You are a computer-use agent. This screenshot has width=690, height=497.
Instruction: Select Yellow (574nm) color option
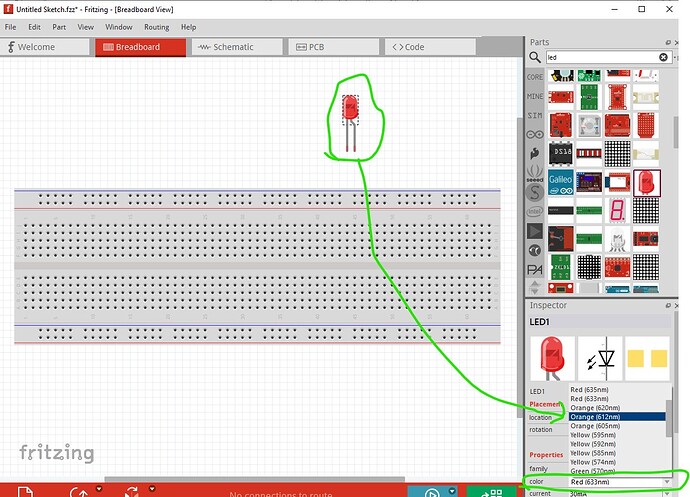coord(617,462)
